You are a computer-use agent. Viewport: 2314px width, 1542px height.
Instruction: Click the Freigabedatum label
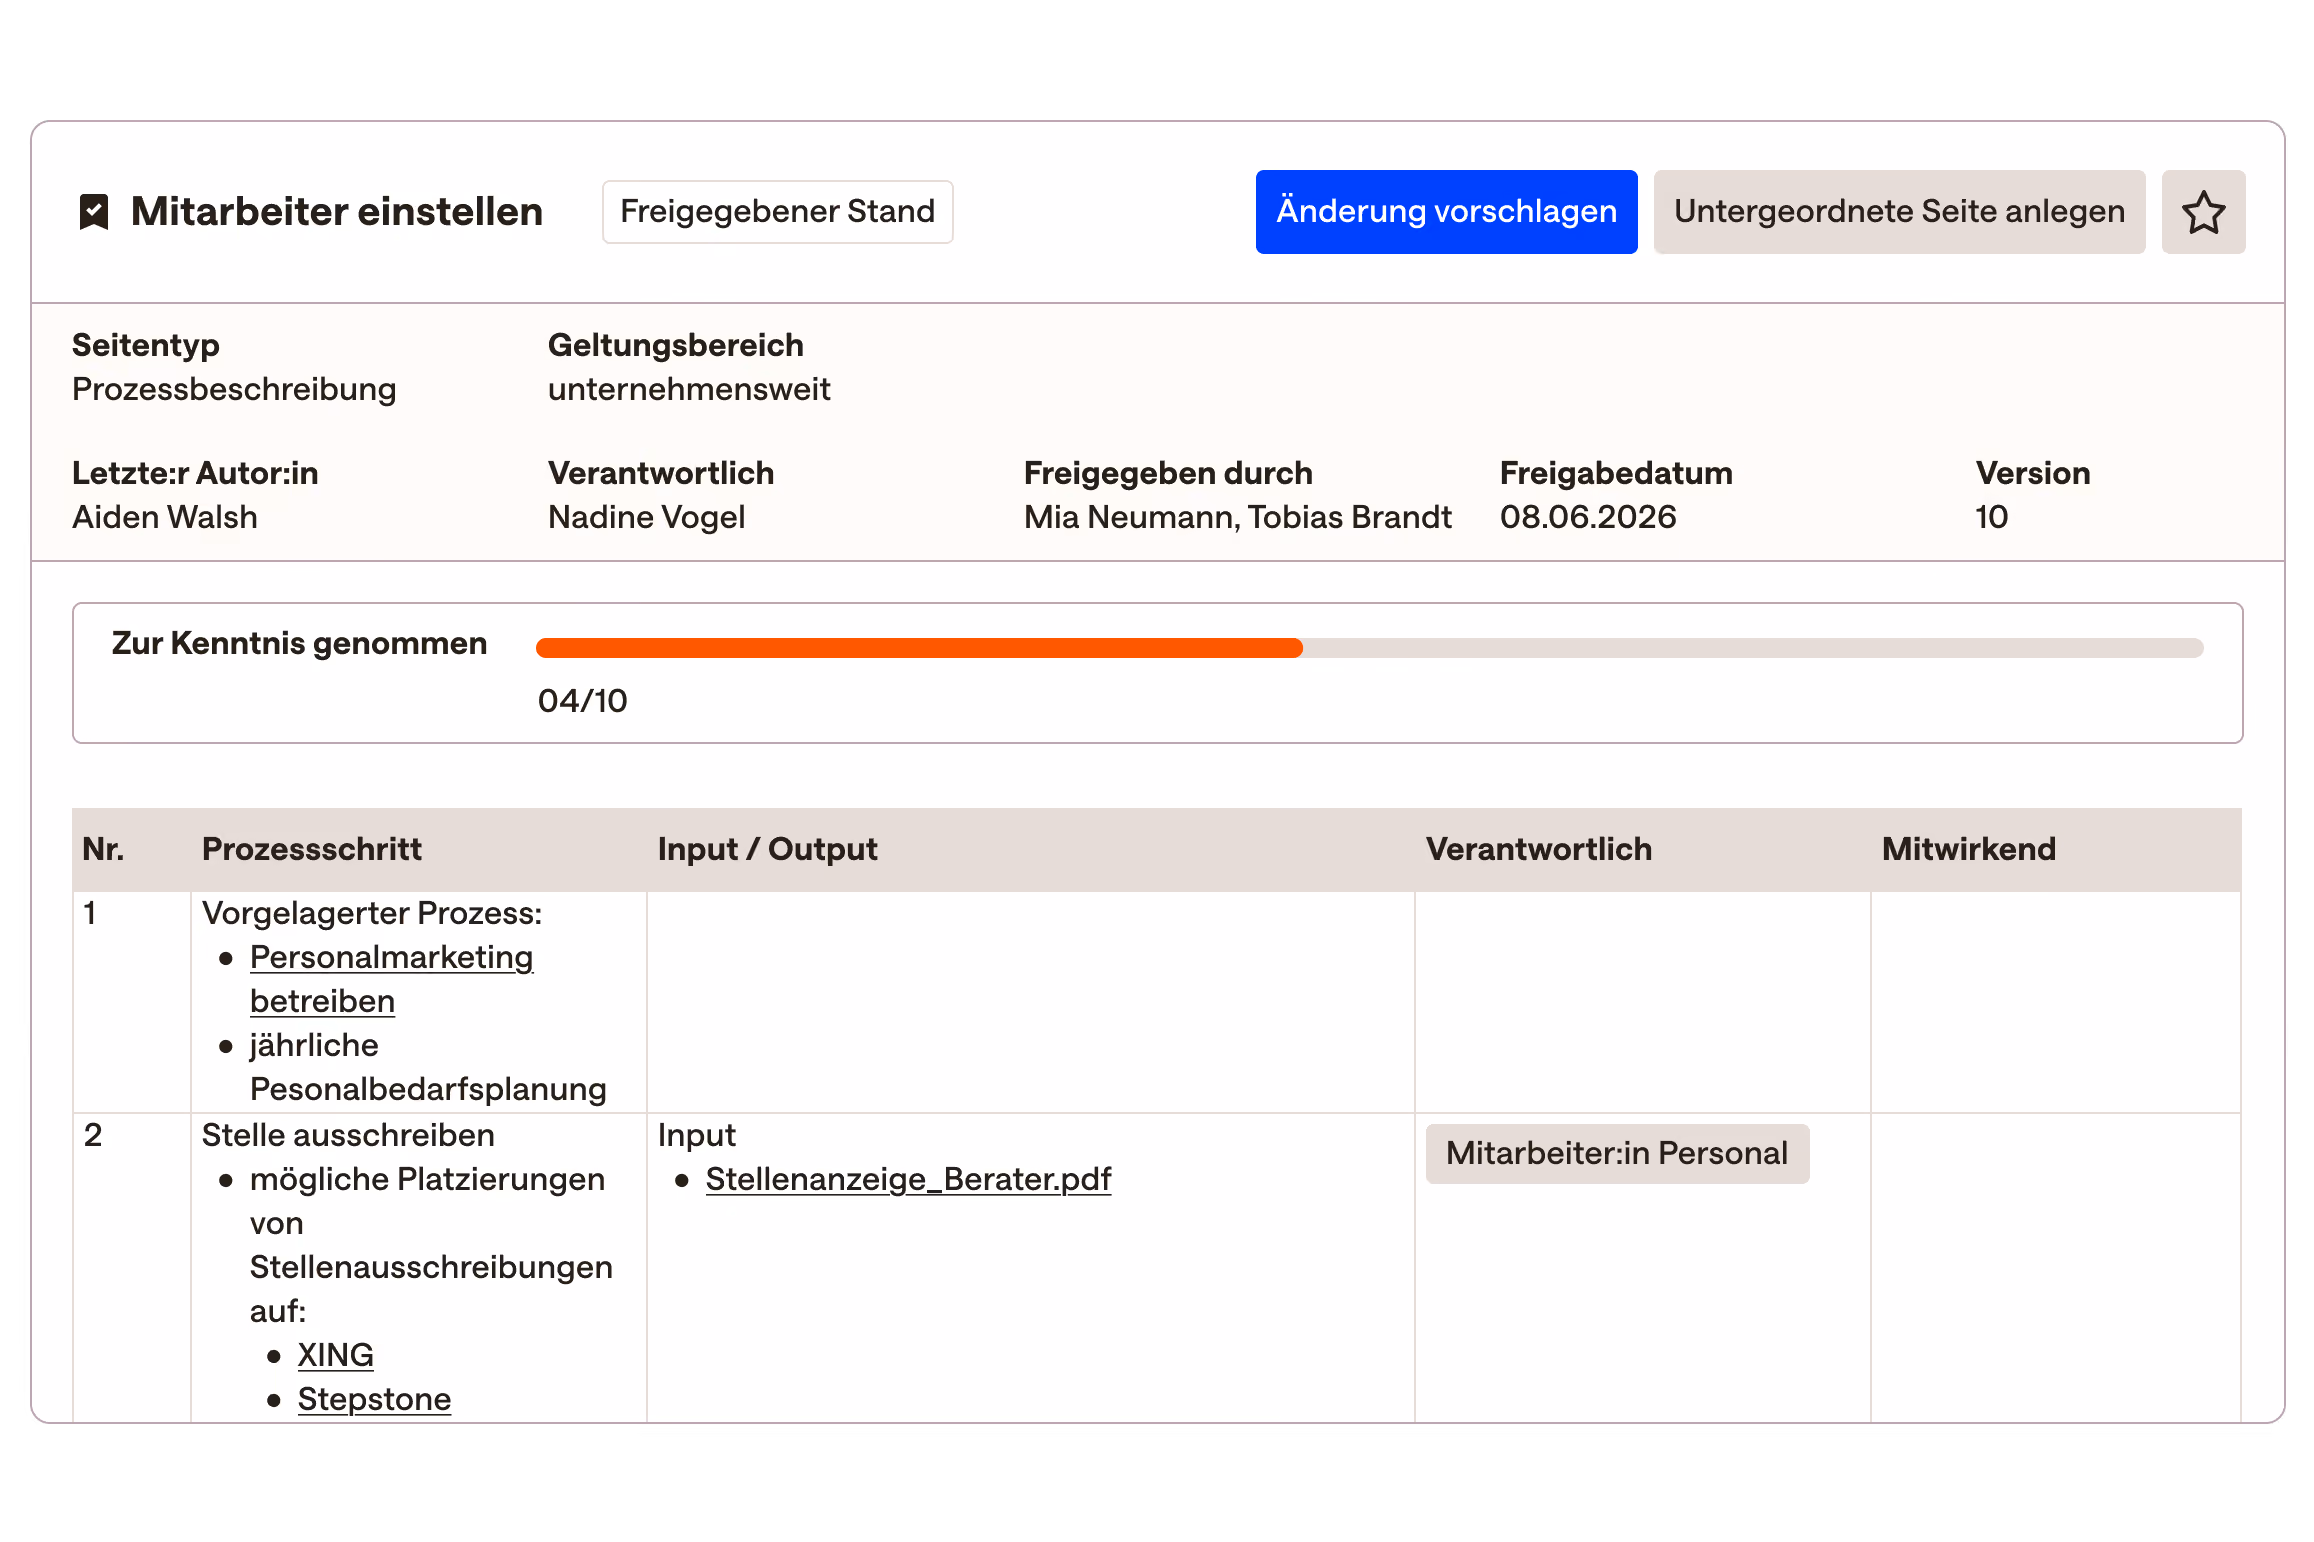point(1616,473)
